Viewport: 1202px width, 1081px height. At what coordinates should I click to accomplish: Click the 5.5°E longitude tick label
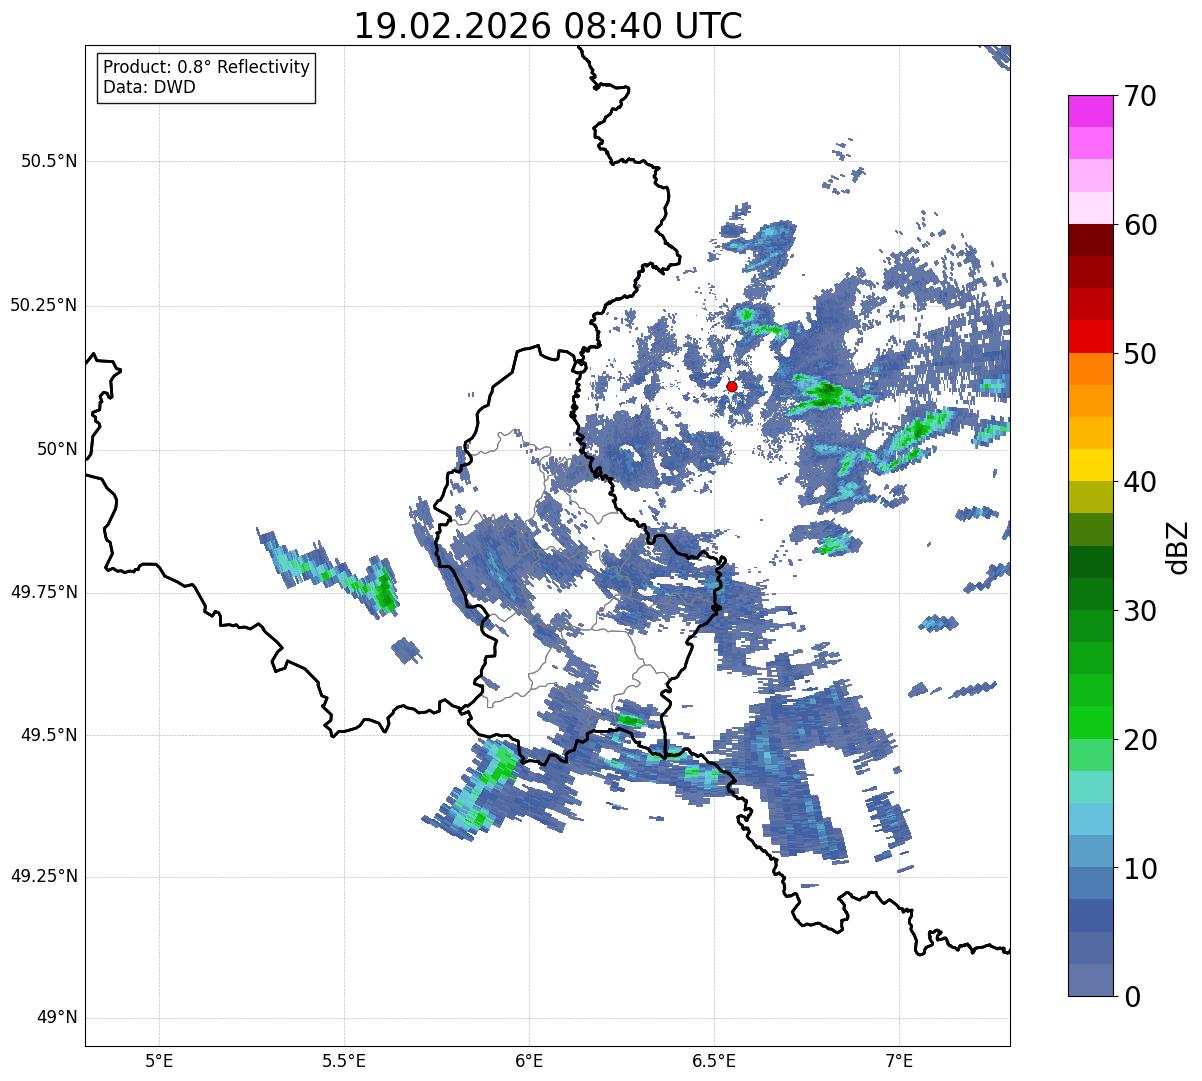pyautogui.click(x=344, y=1059)
